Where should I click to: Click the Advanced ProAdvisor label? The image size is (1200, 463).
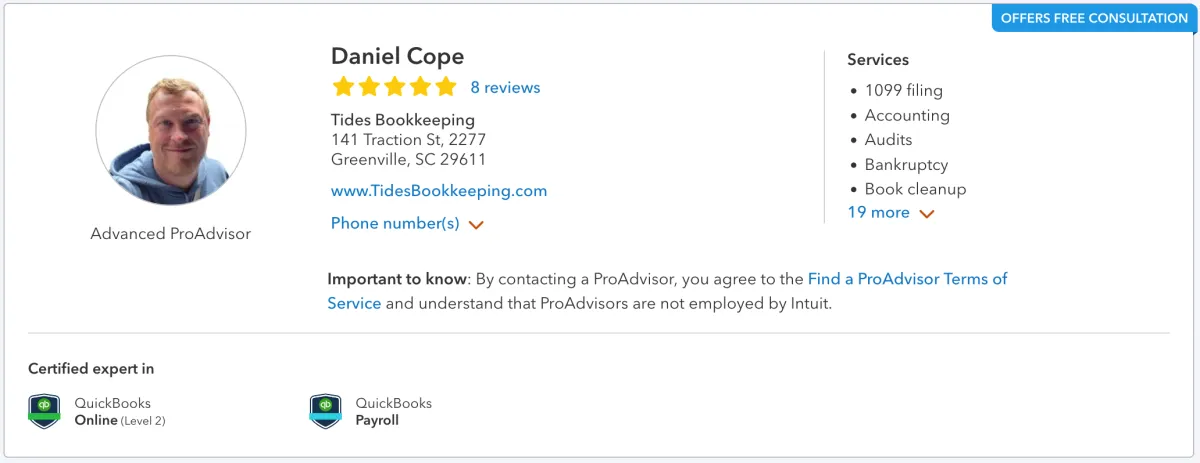(171, 234)
